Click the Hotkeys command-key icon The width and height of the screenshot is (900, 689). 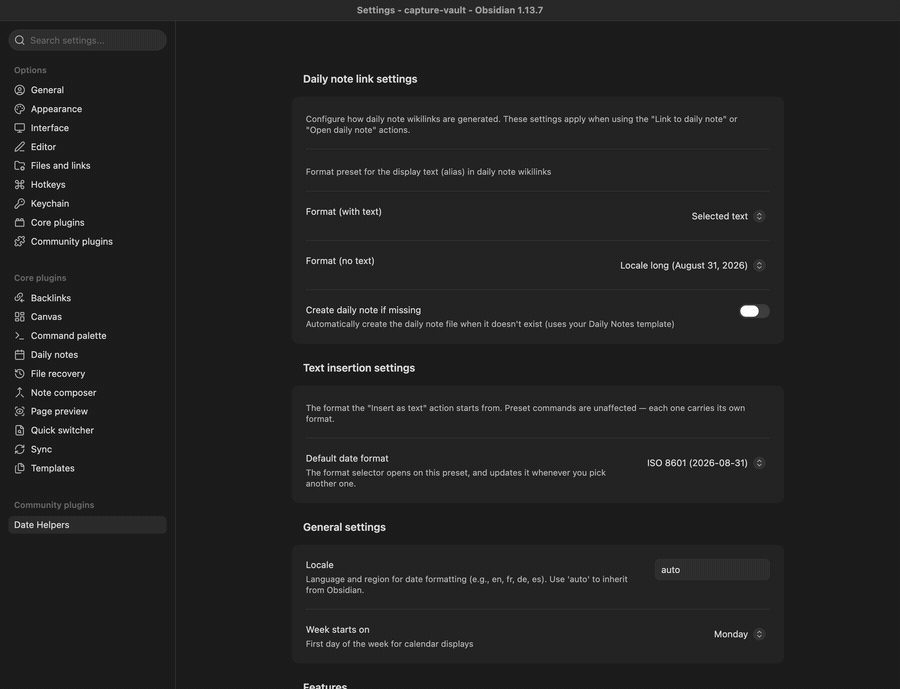[x=20, y=185]
